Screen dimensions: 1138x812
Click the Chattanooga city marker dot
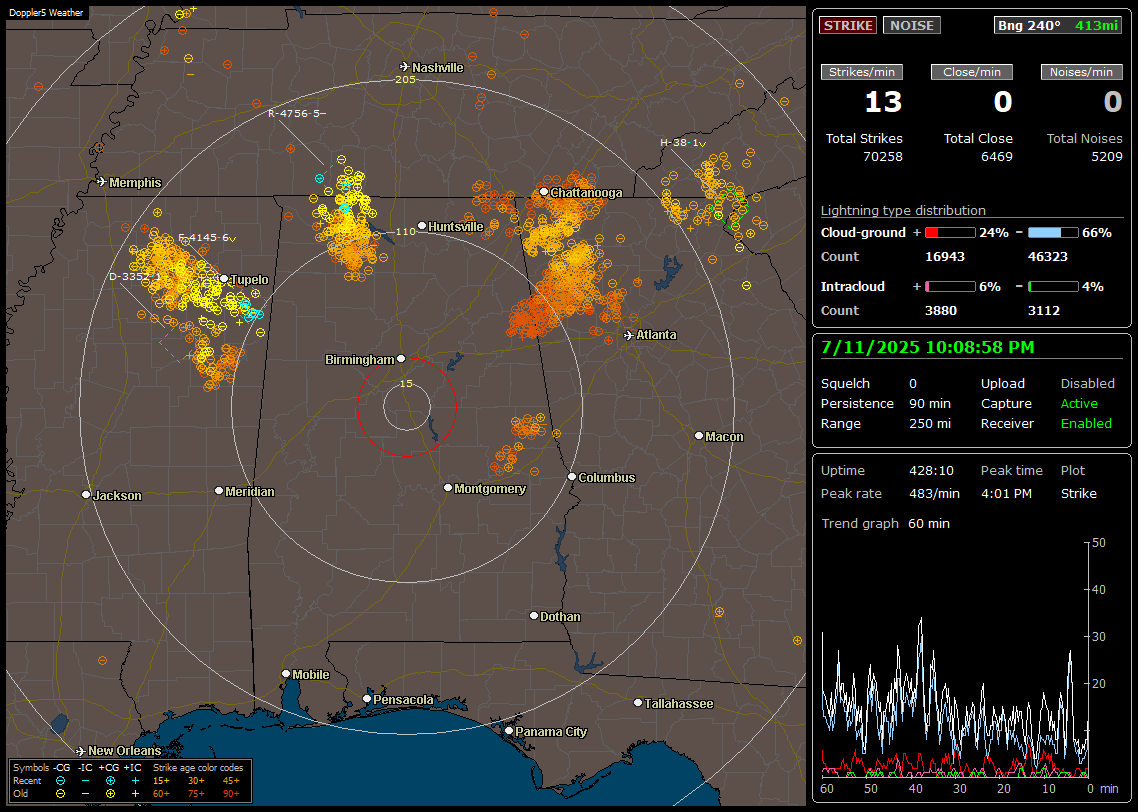click(544, 192)
